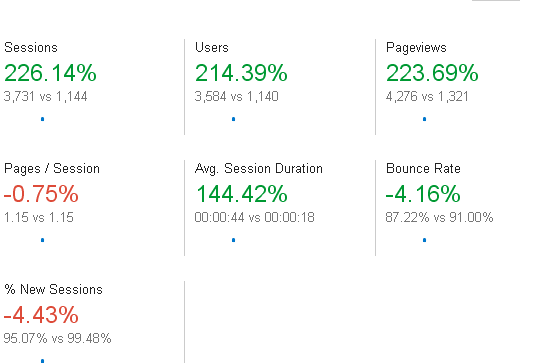Open the Bounce Rate sparkline chart
Image resolution: width=553 pixels, height=363 pixels.
[425, 240]
